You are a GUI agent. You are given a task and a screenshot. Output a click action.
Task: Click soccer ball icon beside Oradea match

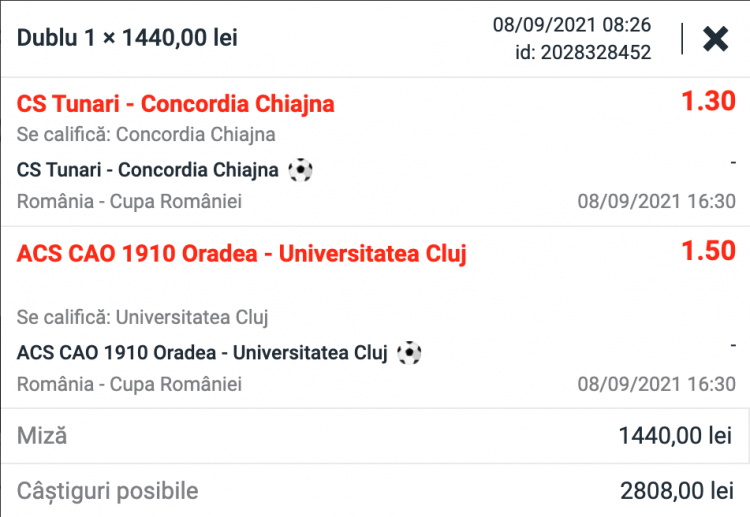[x=409, y=352]
